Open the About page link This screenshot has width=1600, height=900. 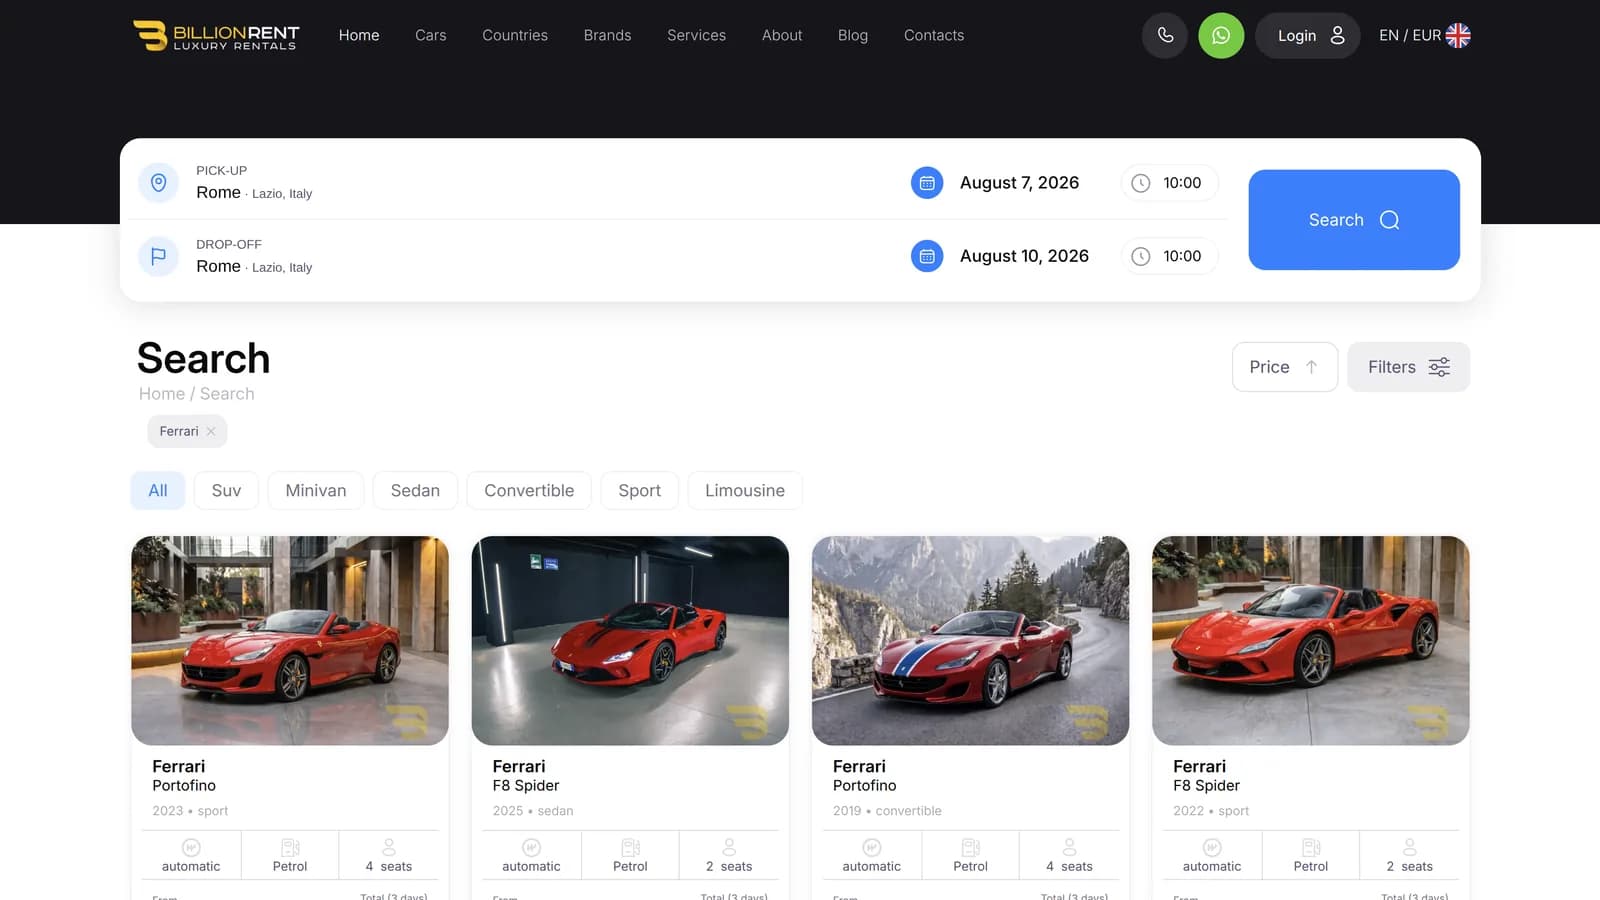782,35
